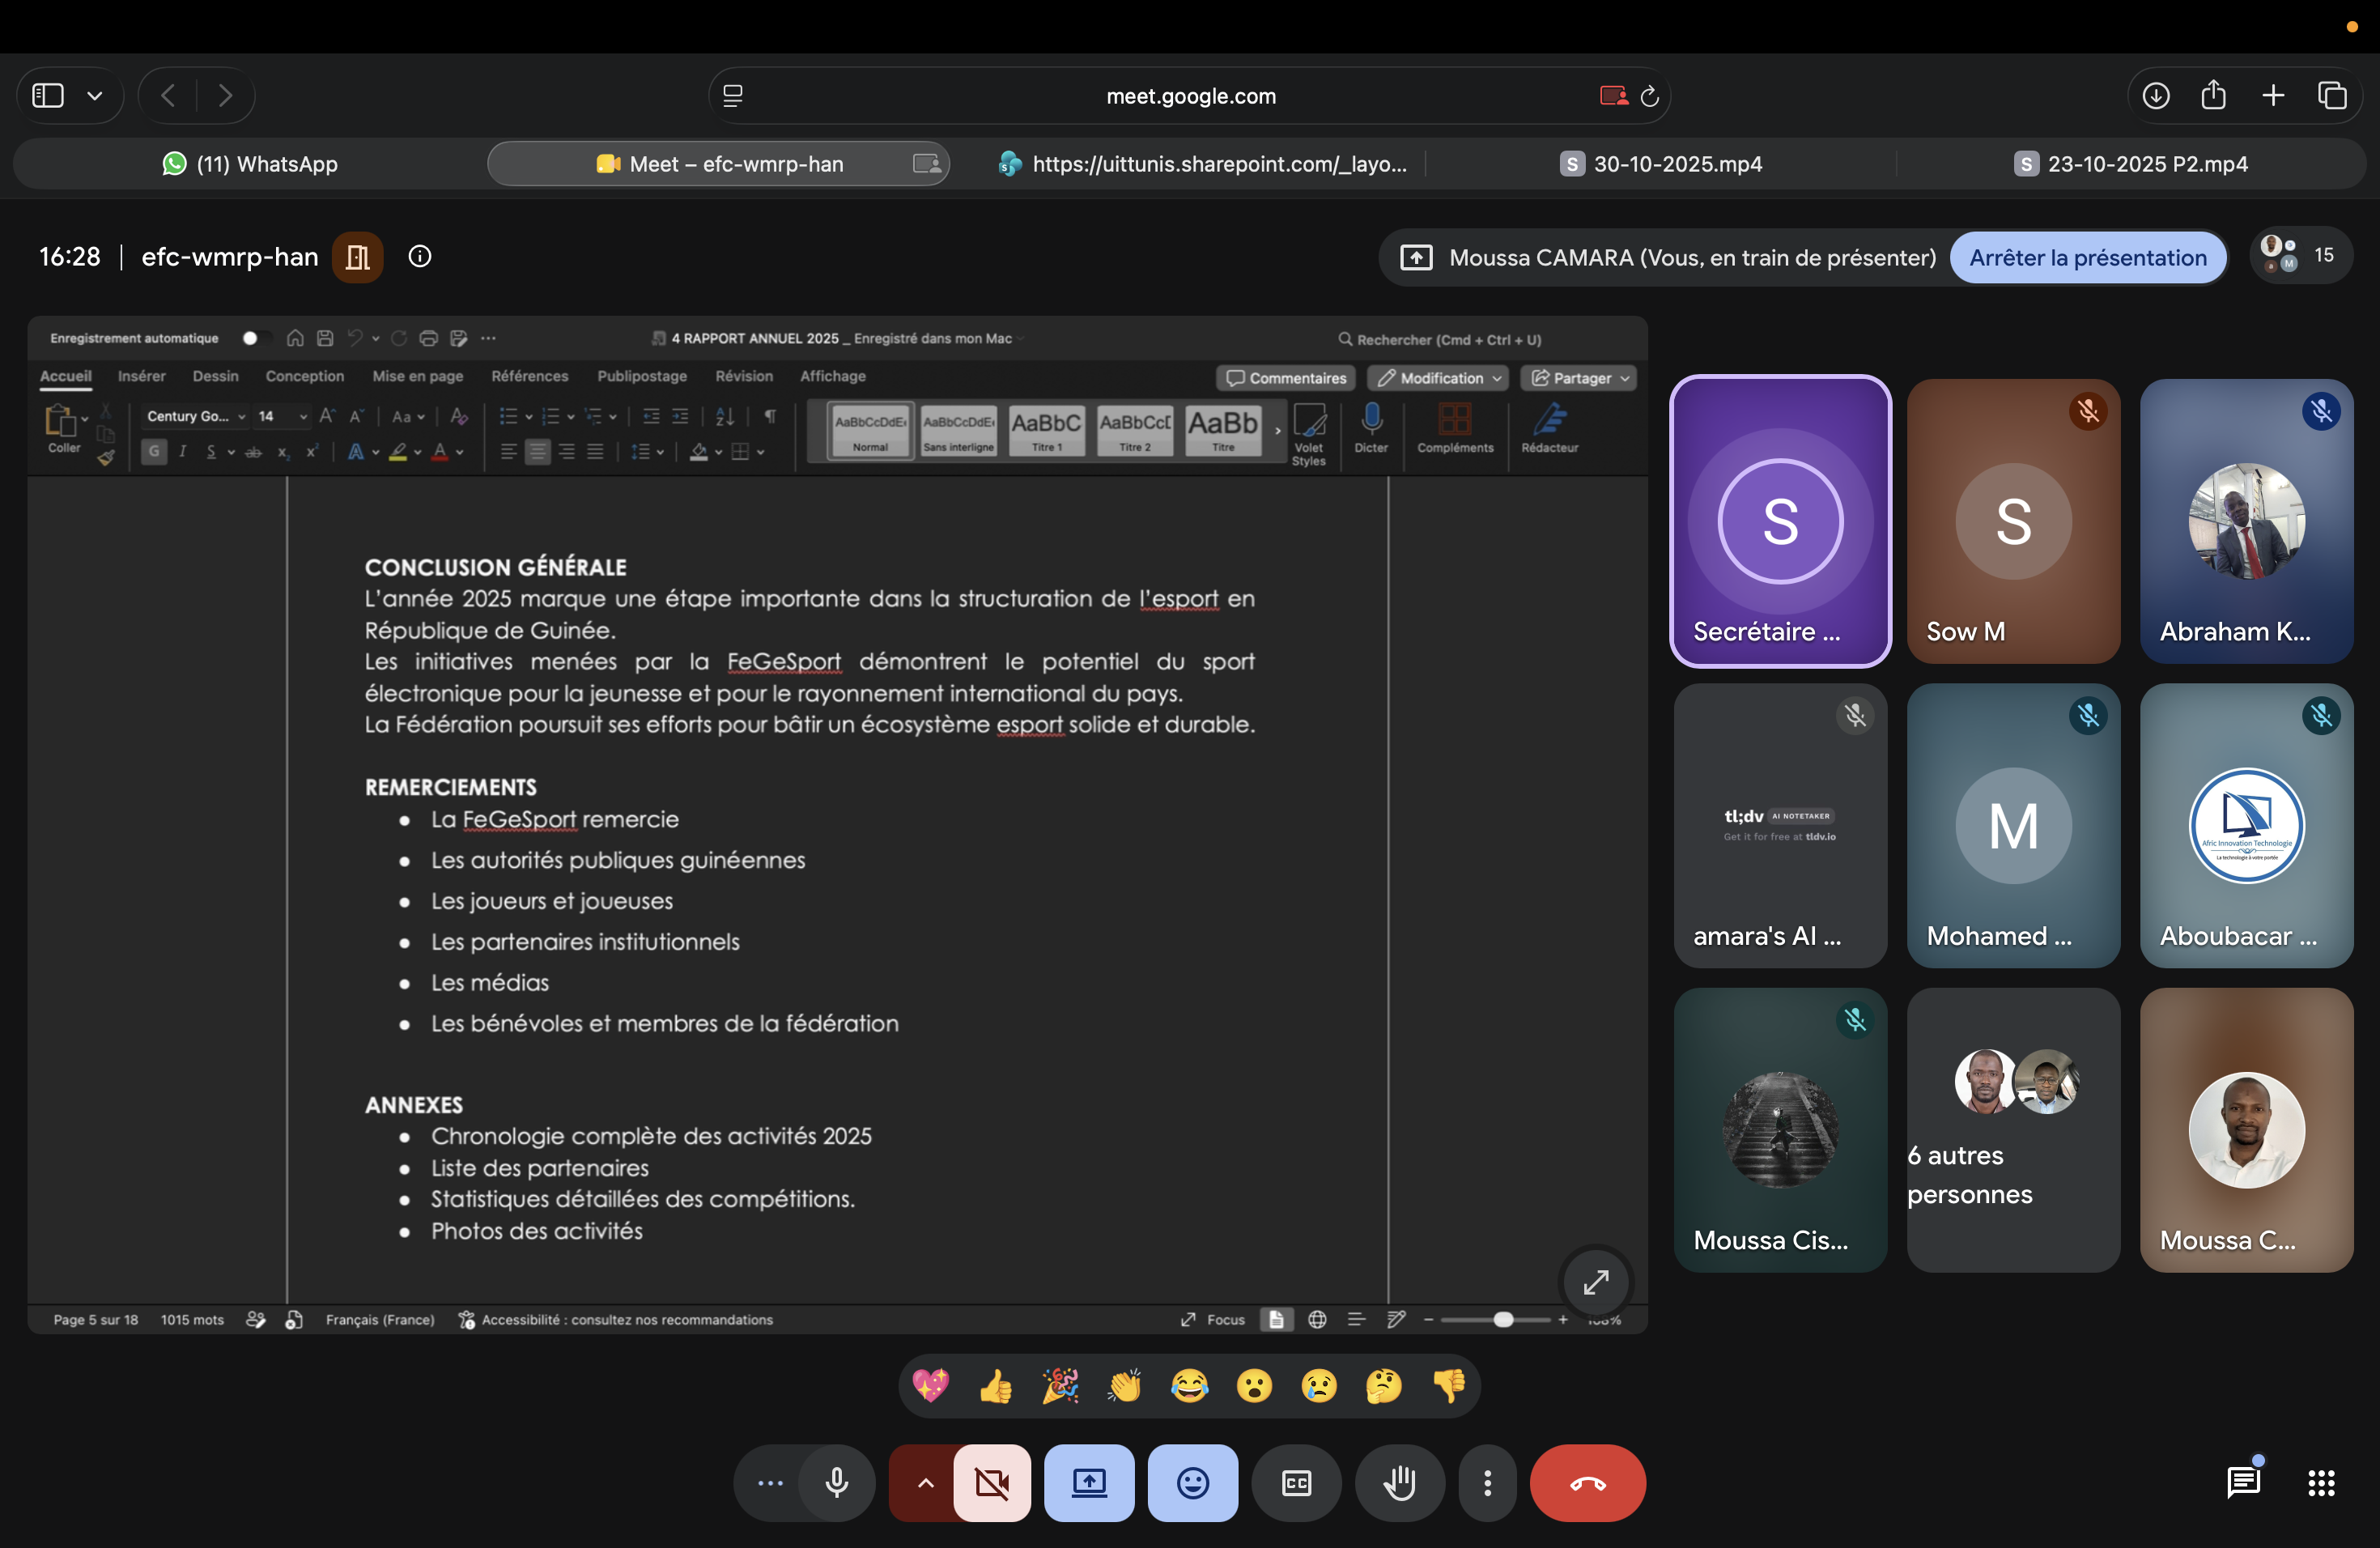The image size is (2380, 1548).
Task: Open audio settings three-dots left of microphone
Action: (770, 1482)
